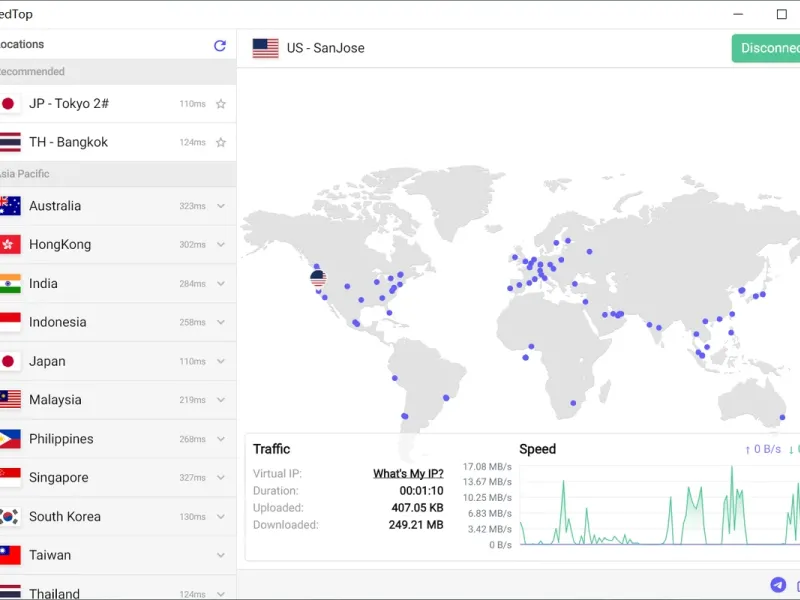Star the TH - Bangkok server

[221, 142]
